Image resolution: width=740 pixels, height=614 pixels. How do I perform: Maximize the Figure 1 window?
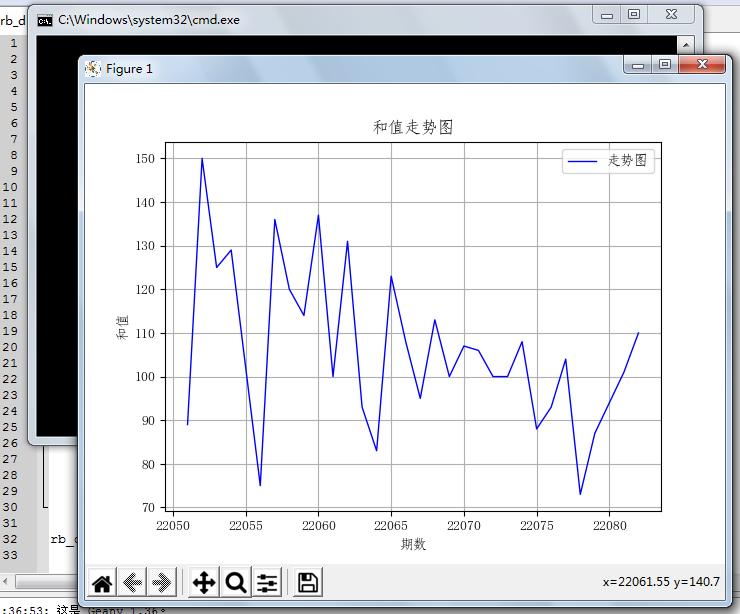point(665,64)
